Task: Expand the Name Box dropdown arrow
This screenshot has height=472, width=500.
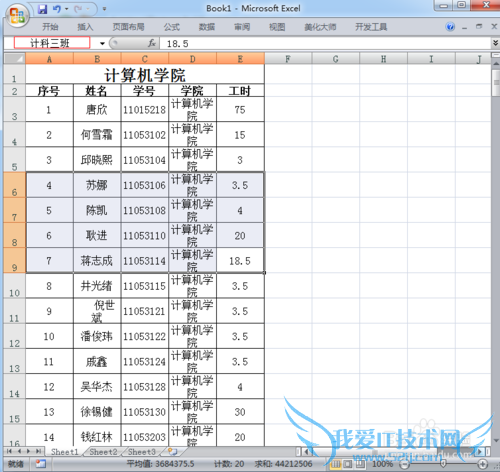Action: 102,43
